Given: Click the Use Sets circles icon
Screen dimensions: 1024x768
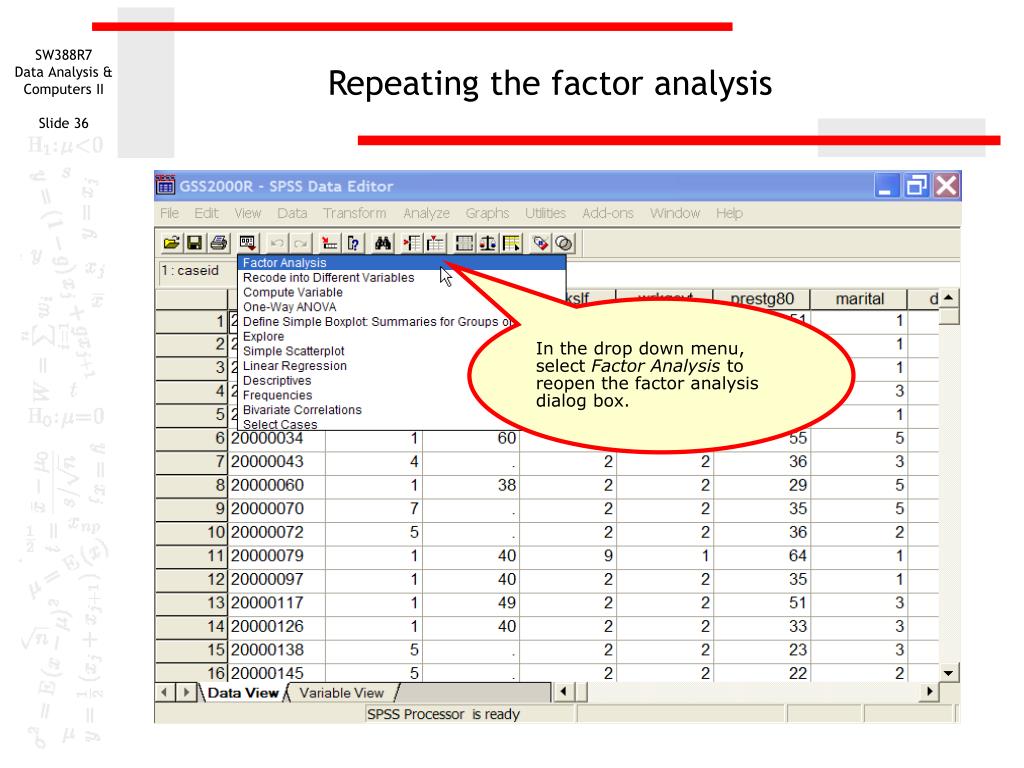Looking at the screenshot, I should tap(564, 244).
